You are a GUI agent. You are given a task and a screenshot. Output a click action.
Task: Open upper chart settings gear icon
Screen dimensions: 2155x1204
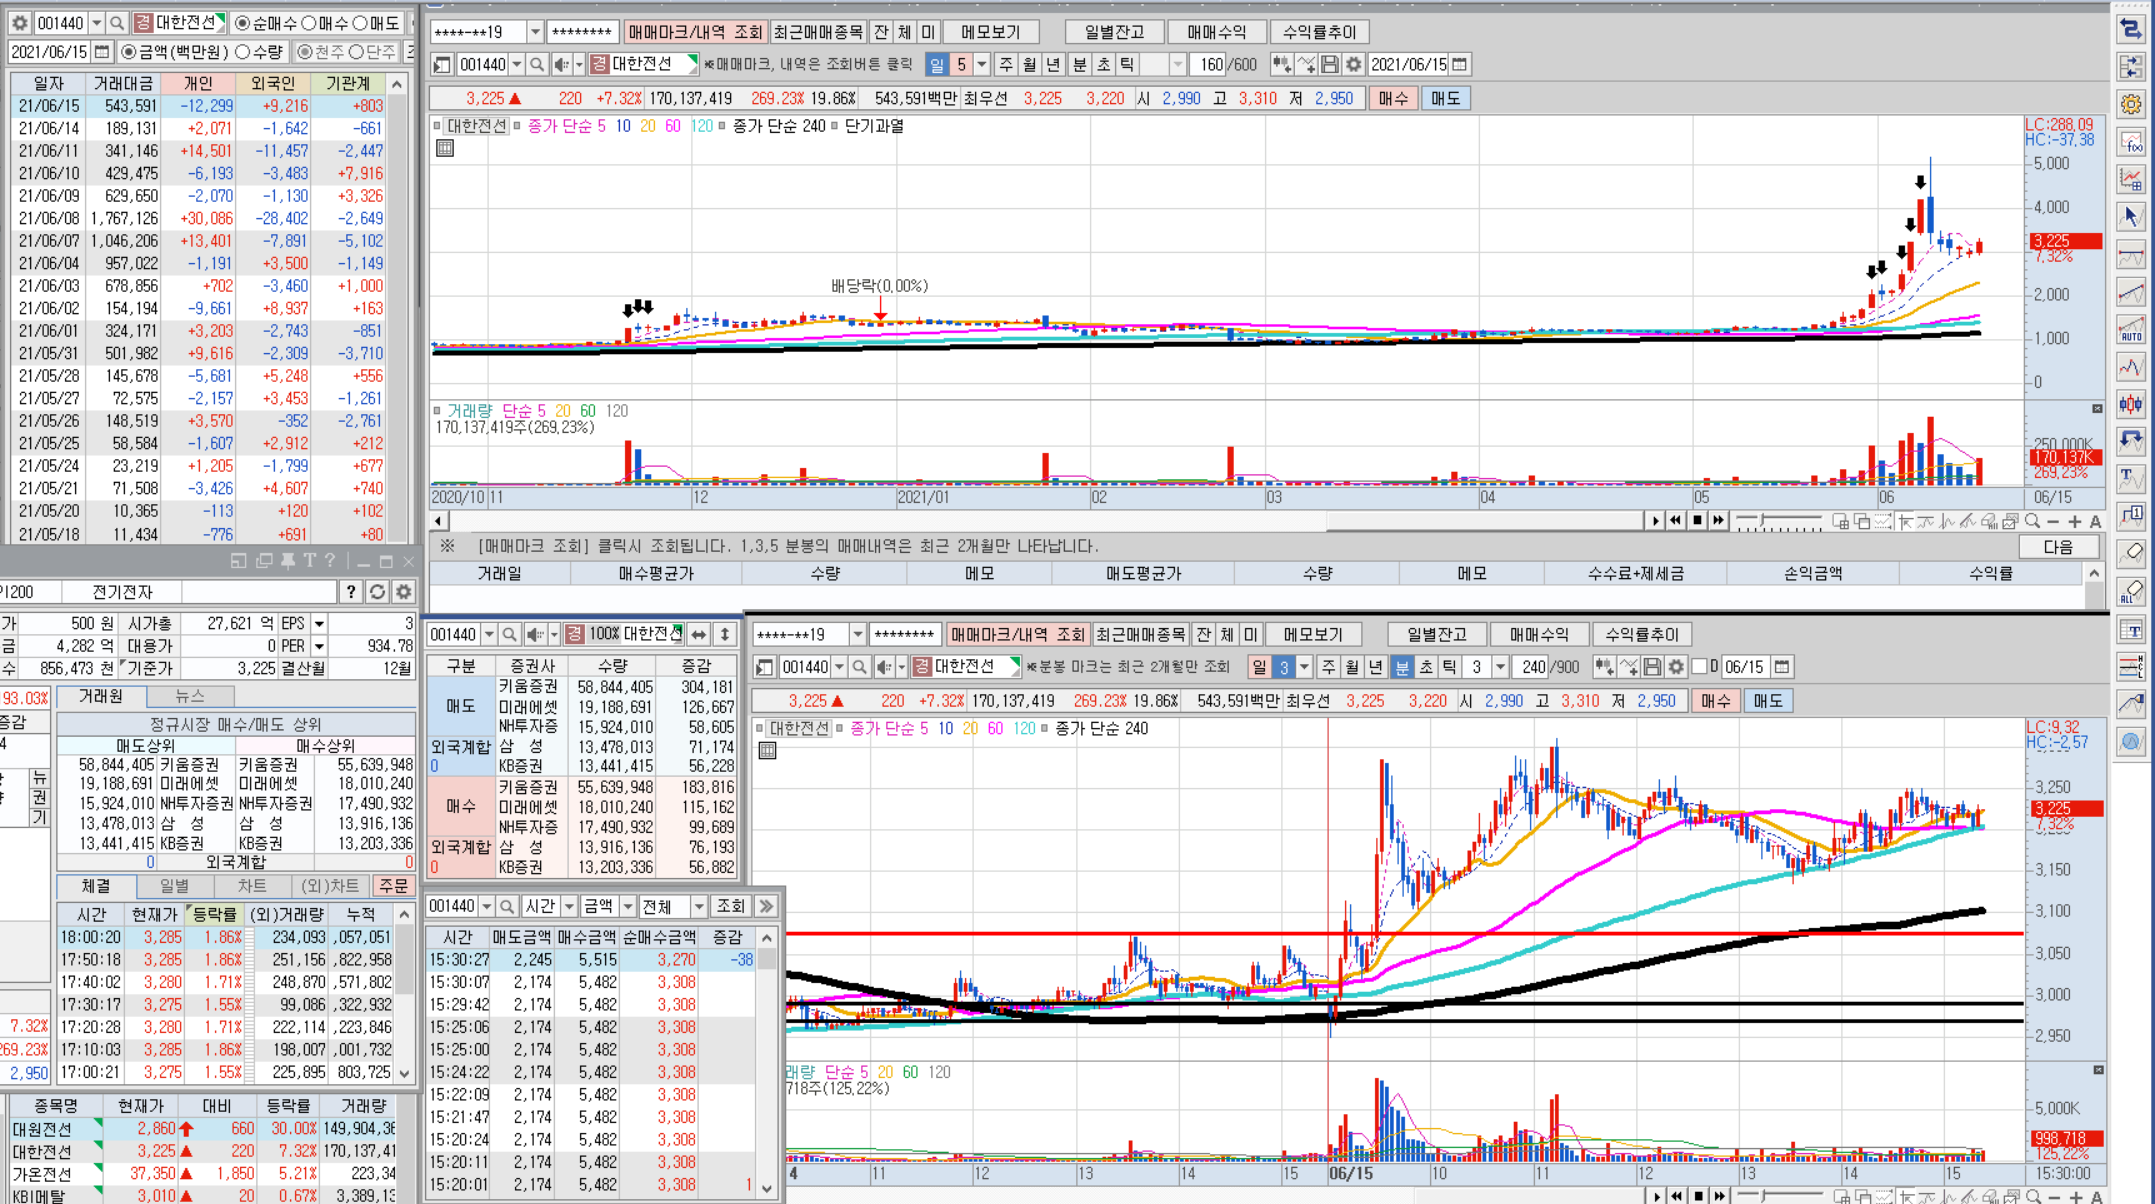1353,64
